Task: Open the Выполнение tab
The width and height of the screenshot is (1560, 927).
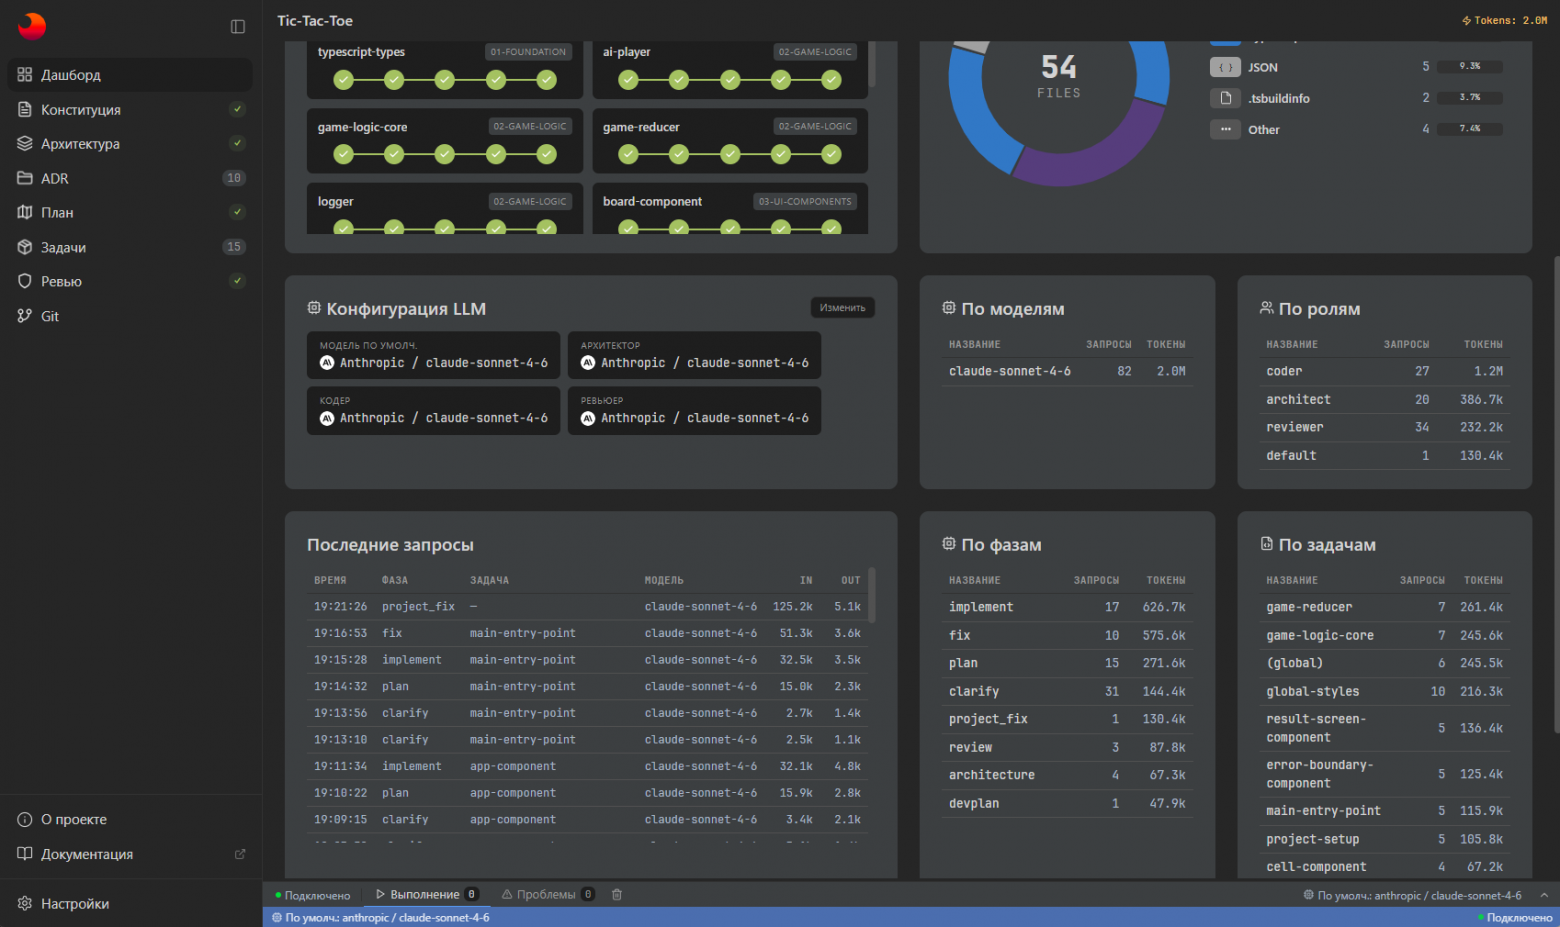Action: [425, 895]
